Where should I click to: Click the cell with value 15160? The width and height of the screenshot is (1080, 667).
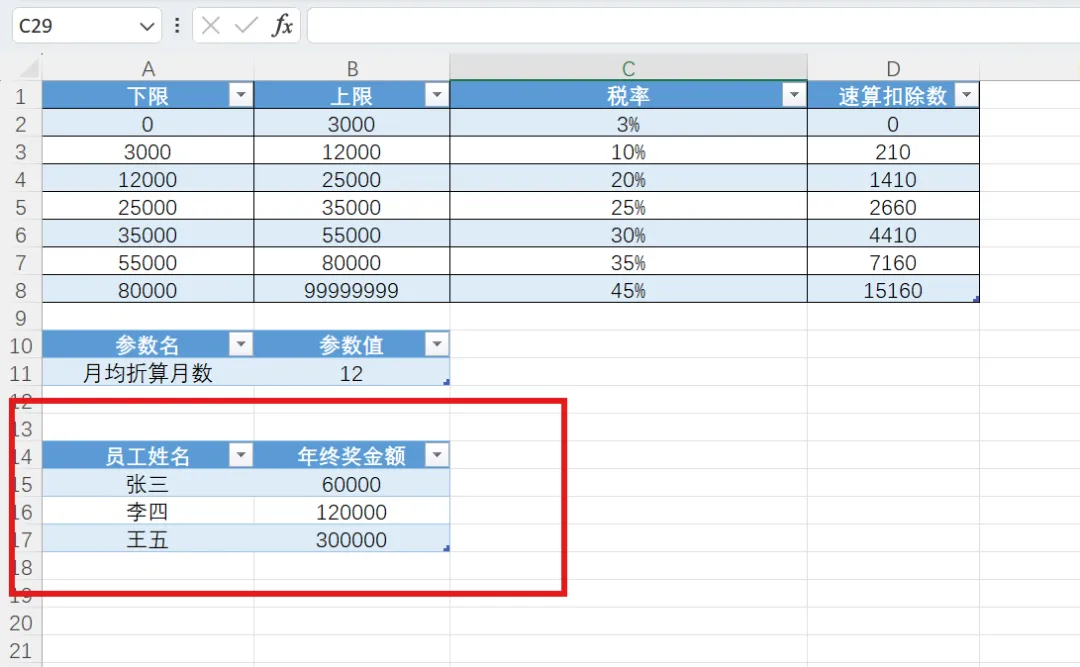coord(893,289)
